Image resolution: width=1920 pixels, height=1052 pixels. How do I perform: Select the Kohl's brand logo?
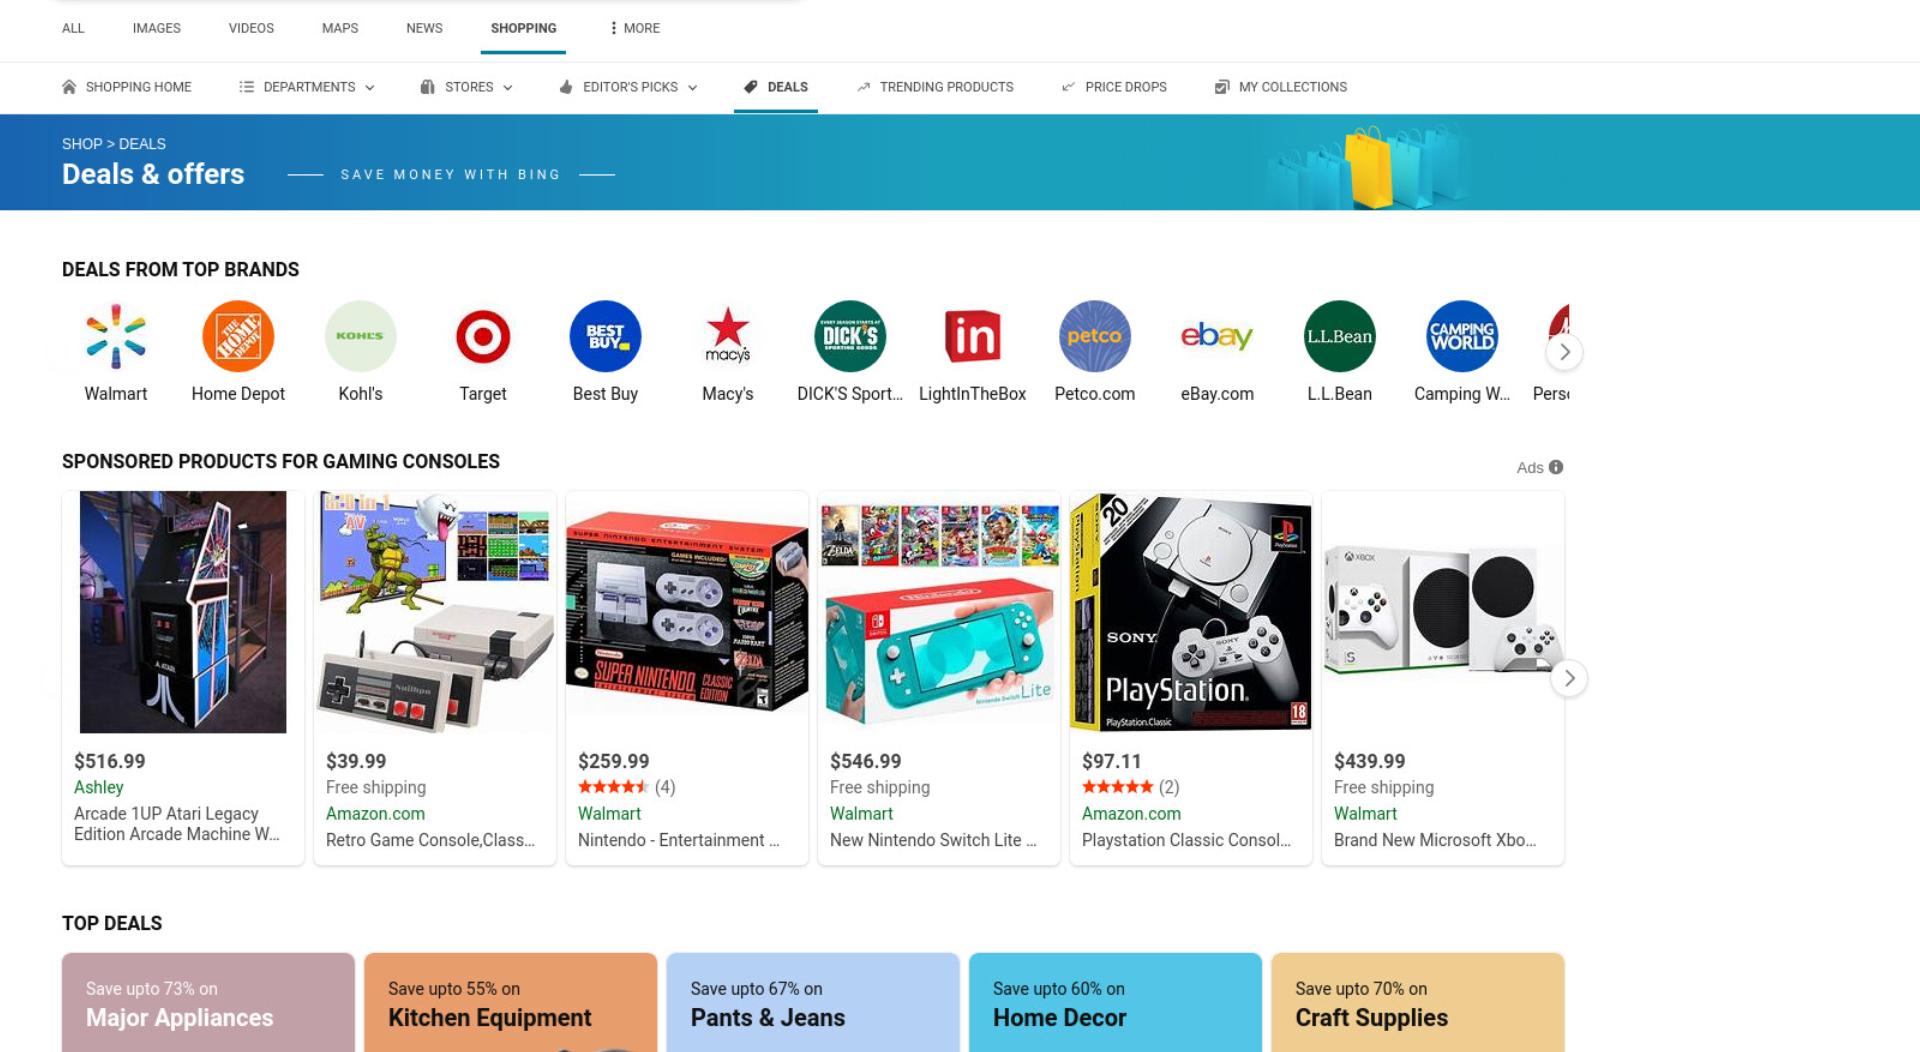(x=361, y=336)
